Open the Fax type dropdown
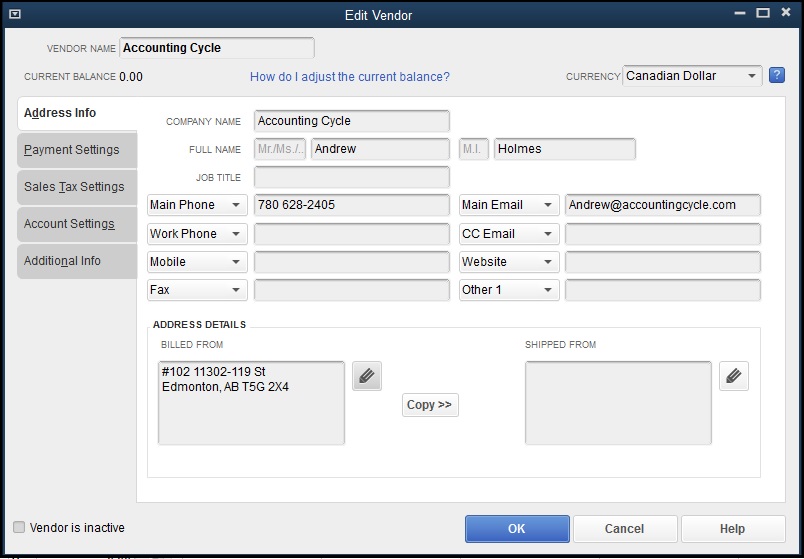 197,290
